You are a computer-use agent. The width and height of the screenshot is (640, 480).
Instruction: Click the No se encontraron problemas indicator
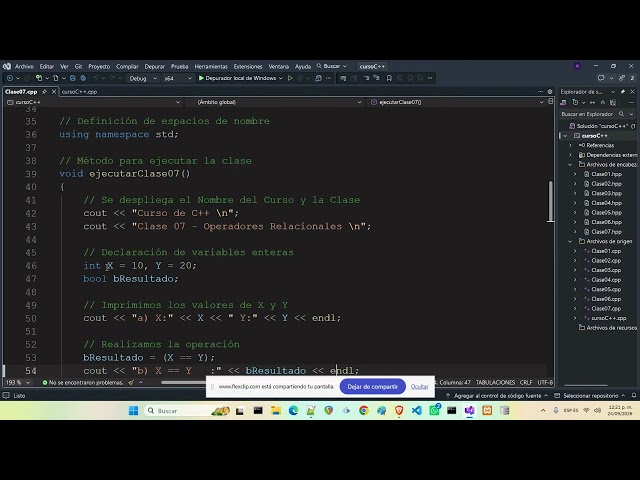pos(82,382)
